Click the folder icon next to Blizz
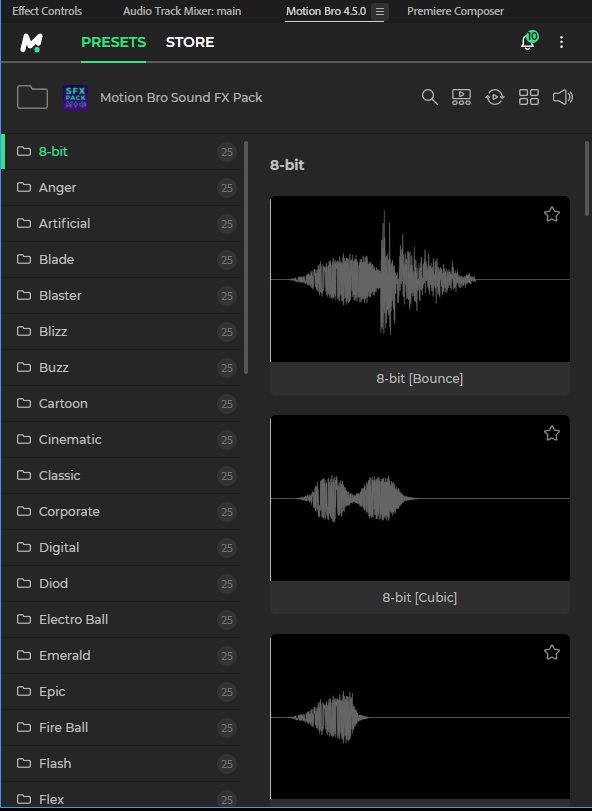Screen dimensions: 592x811 [24, 331]
